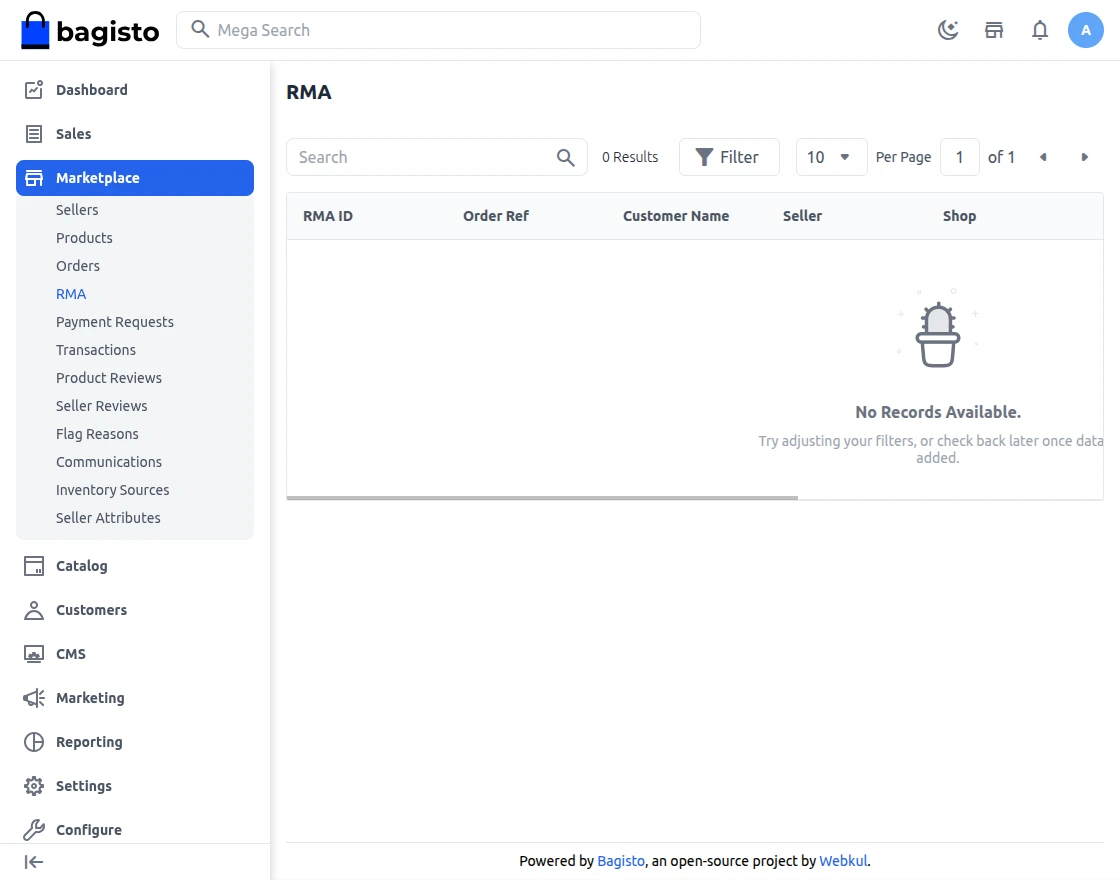This screenshot has width=1120, height=880.
Task: Open the Reporting pie chart icon
Action: [34, 742]
